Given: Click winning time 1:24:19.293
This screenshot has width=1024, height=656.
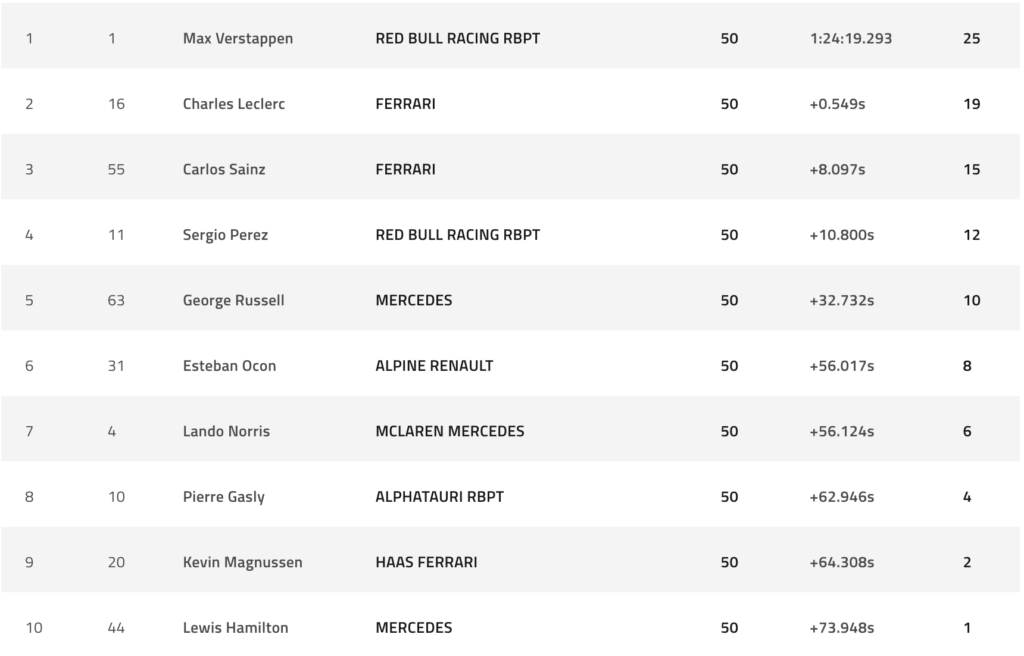Looking at the screenshot, I should pyautogui.click(x=850, y=39).
